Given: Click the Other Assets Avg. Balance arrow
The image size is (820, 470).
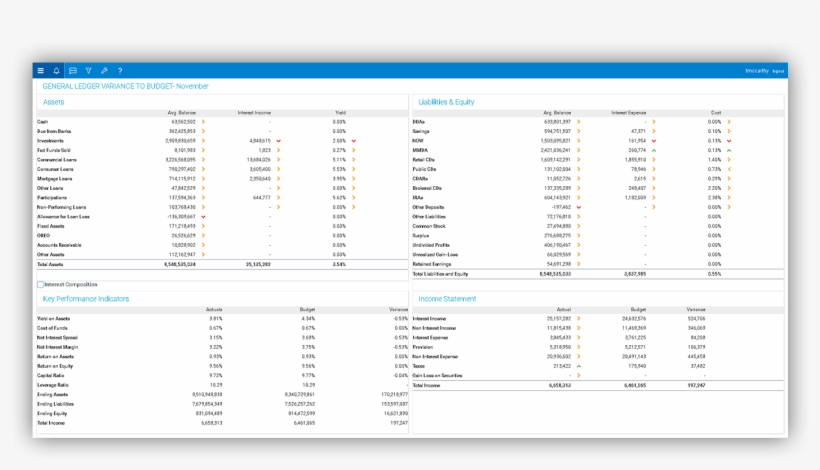Looking at the screenshot, I should (x=203, y=255).
